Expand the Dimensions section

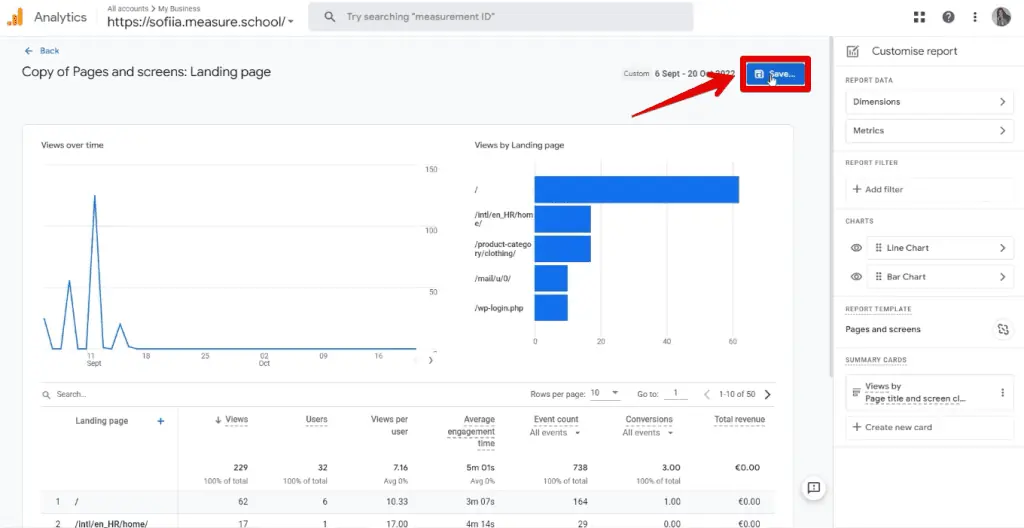click(929, 102)
